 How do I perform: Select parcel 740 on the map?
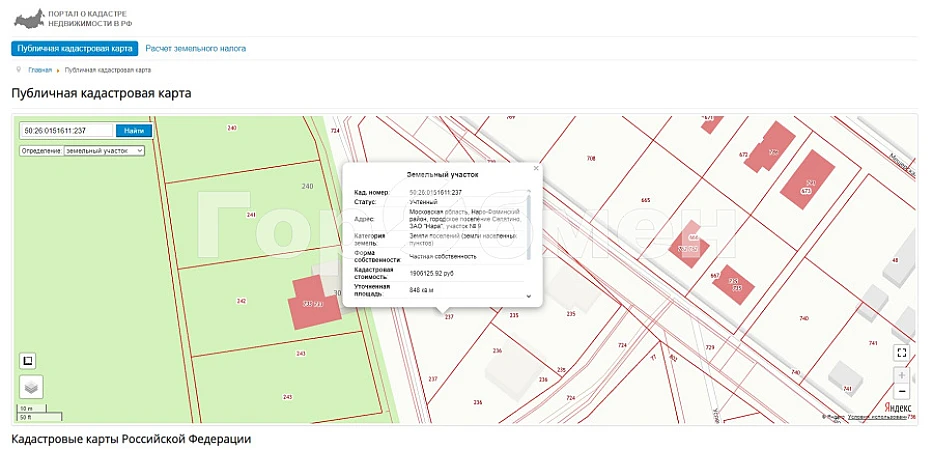(805, 318)
